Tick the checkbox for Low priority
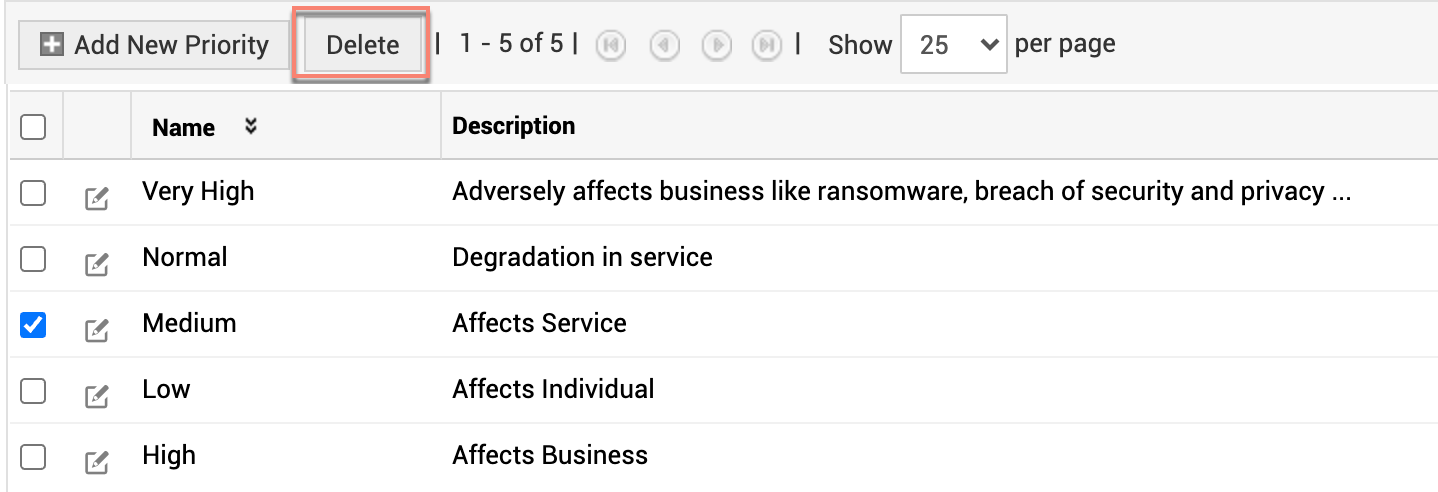Viewport: 1438px width, 492px height. [x=33, y=390]
